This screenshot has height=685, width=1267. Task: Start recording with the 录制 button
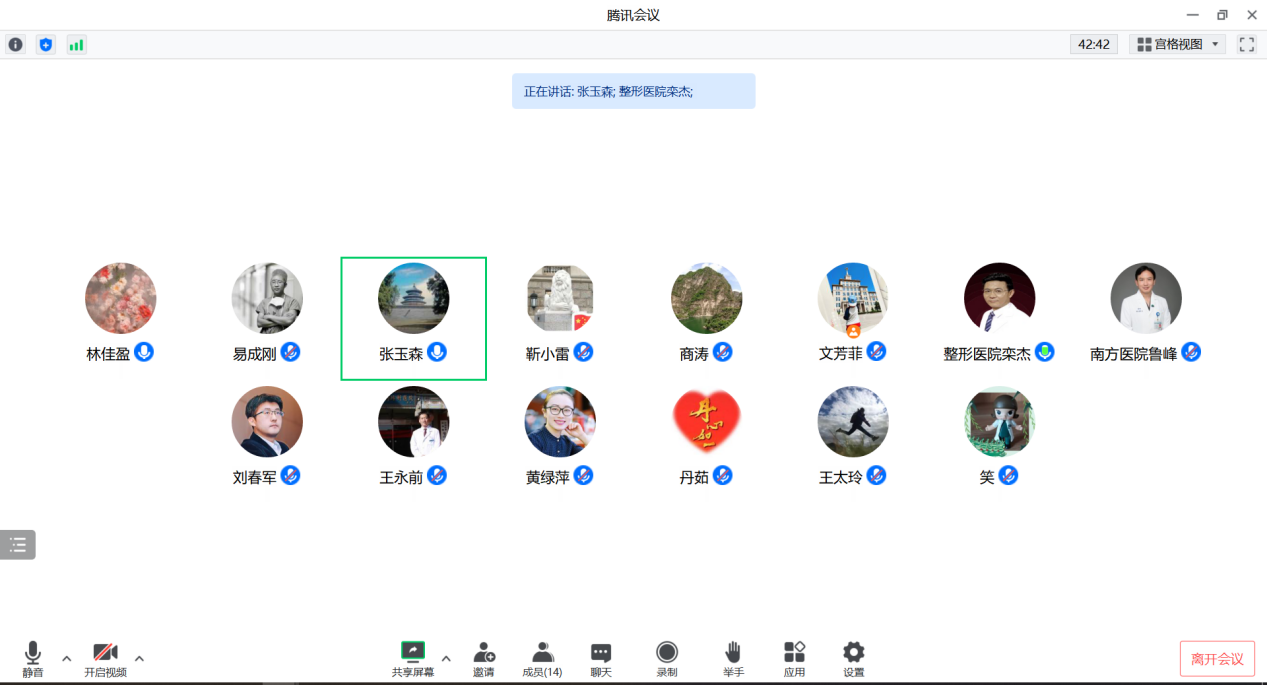(667, 659)
